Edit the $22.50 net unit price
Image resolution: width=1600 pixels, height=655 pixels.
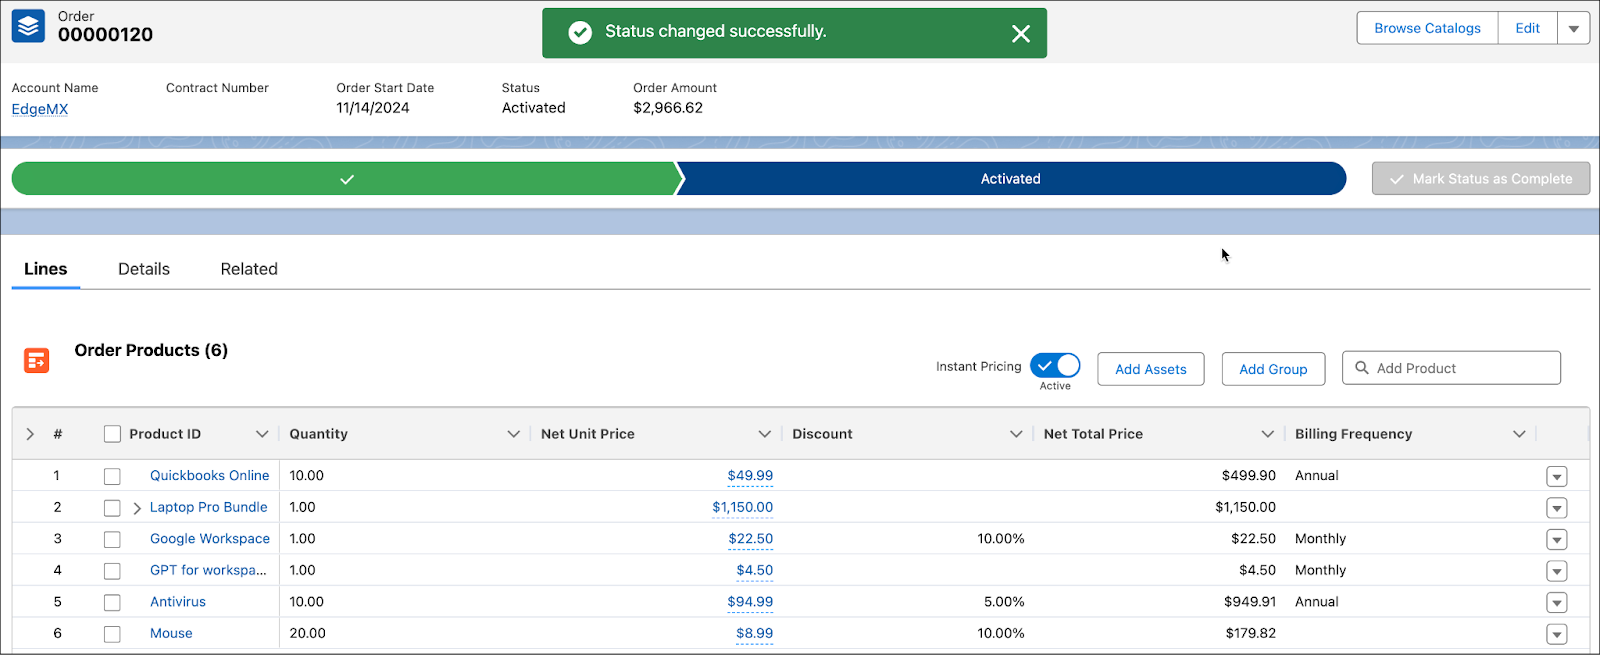coord(751,539)
